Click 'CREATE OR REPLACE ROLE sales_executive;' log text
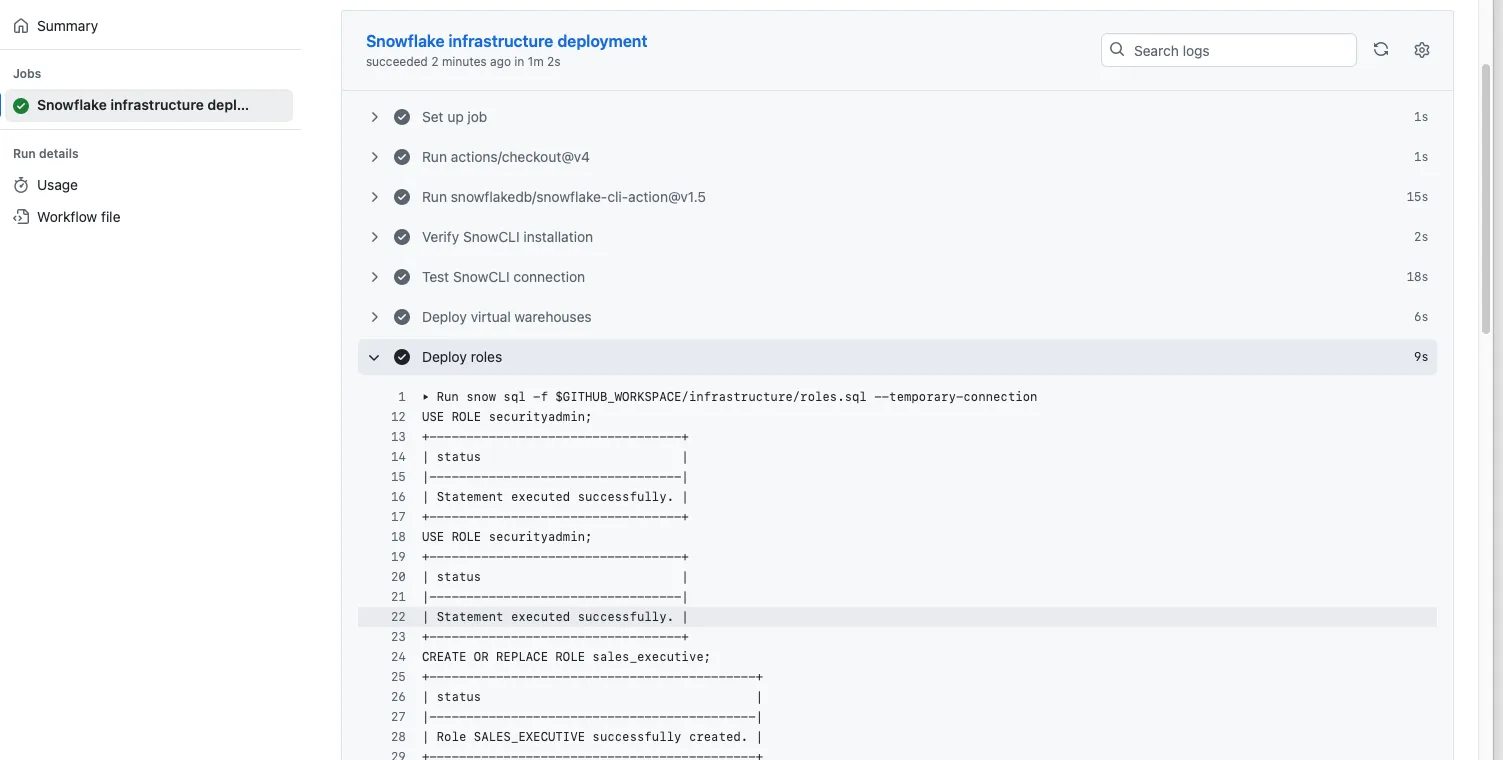 (566, 657)
